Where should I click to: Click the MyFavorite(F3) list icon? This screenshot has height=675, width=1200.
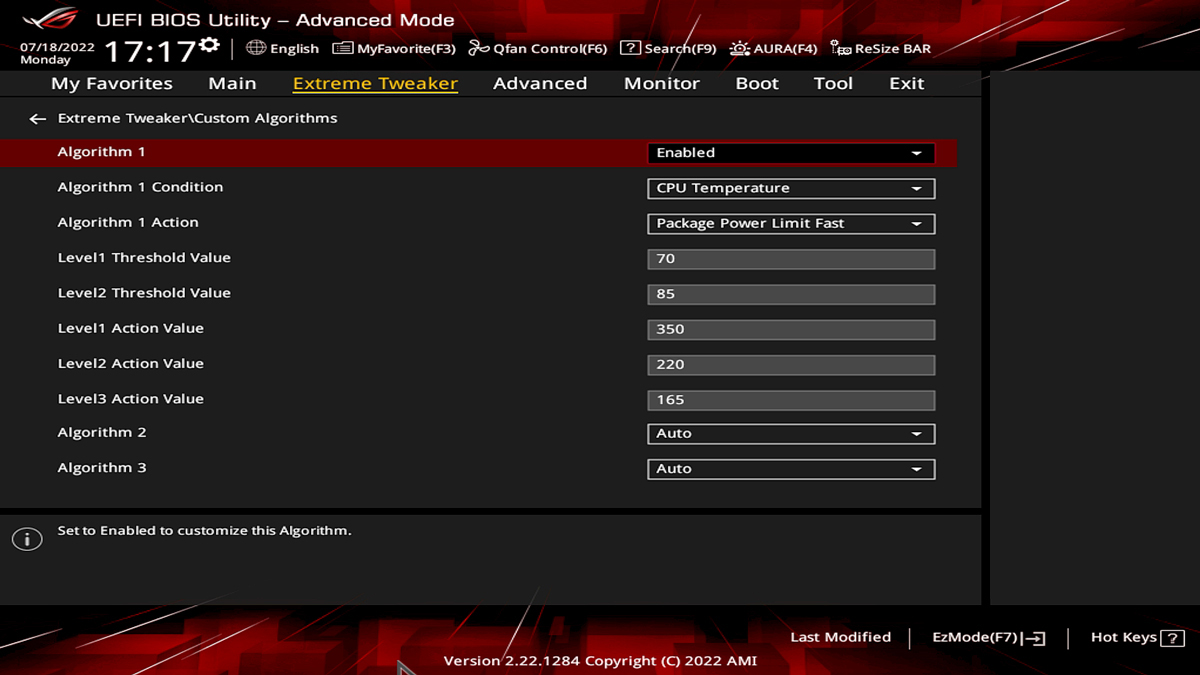[x=343, y=48]
